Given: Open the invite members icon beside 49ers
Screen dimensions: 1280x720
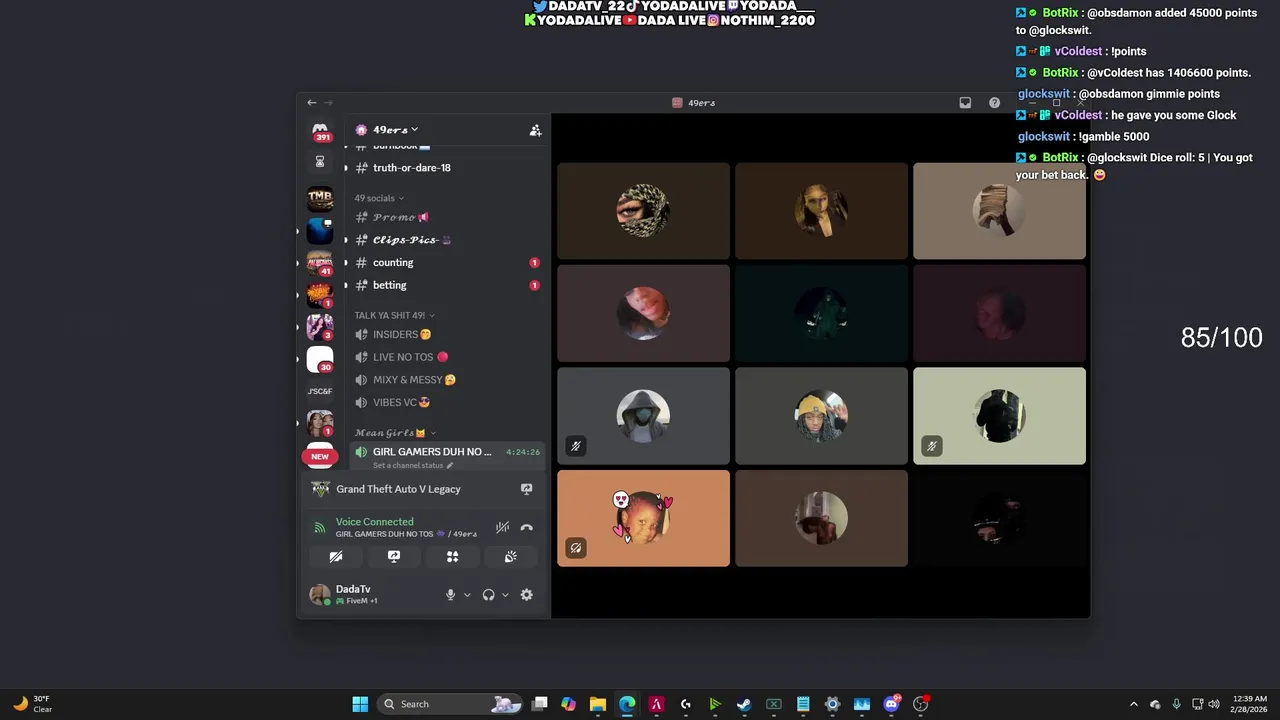Looking at the screenshot, I should (535, 130).
